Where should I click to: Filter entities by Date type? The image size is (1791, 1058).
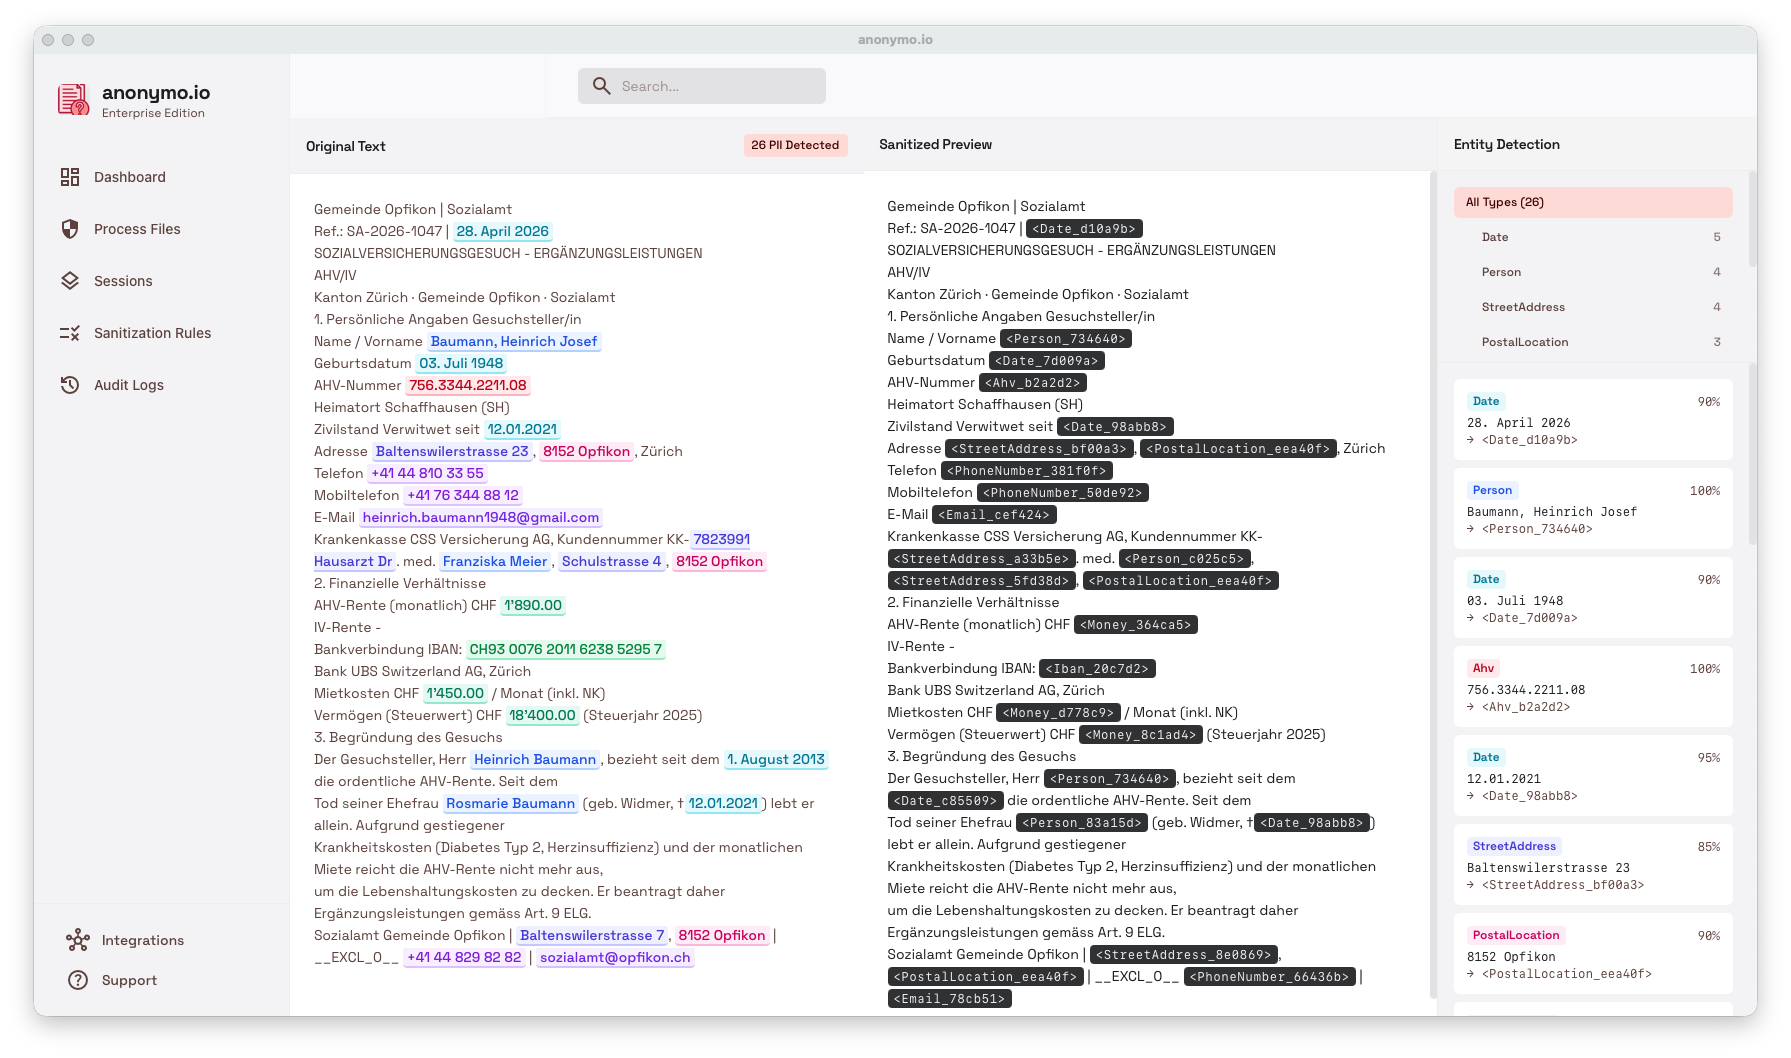(x=1593, y=237)
